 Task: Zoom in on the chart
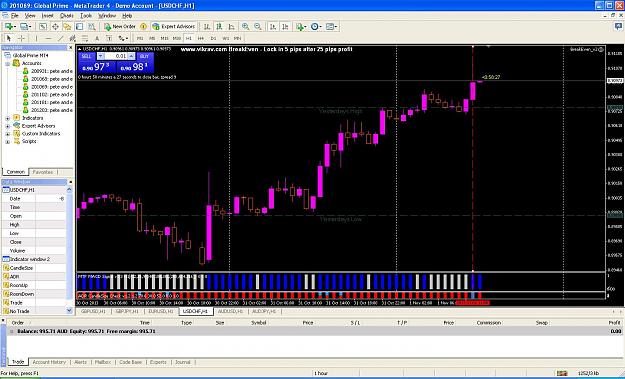[246, 26]
